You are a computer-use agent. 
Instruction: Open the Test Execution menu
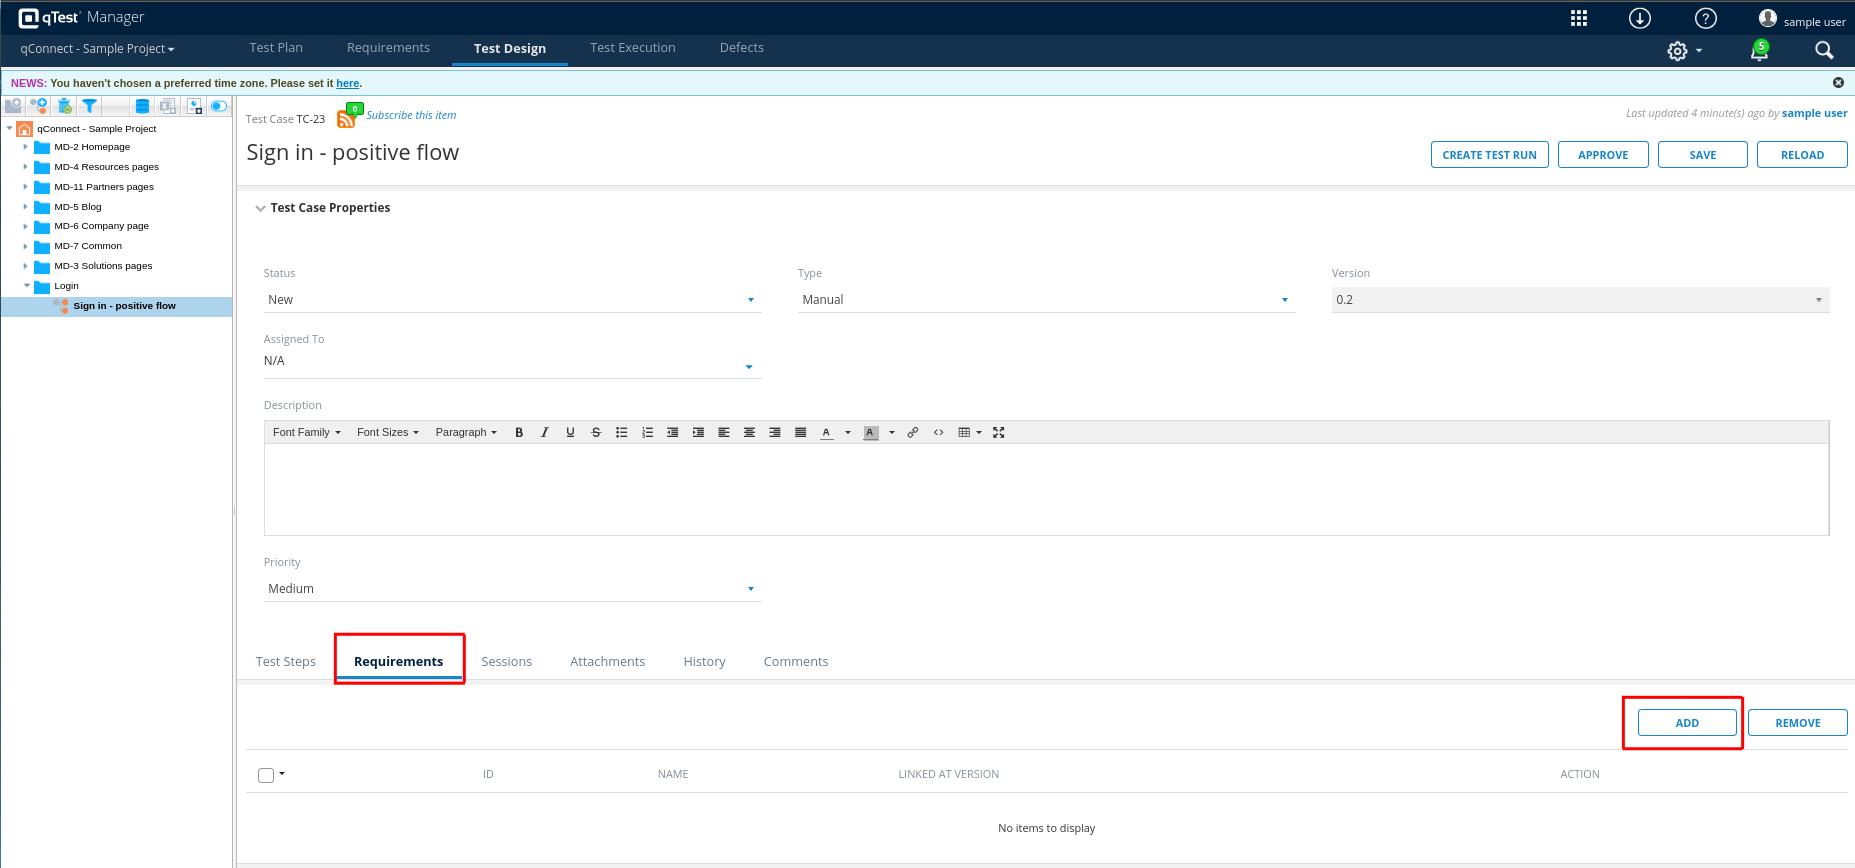(632, 48)
